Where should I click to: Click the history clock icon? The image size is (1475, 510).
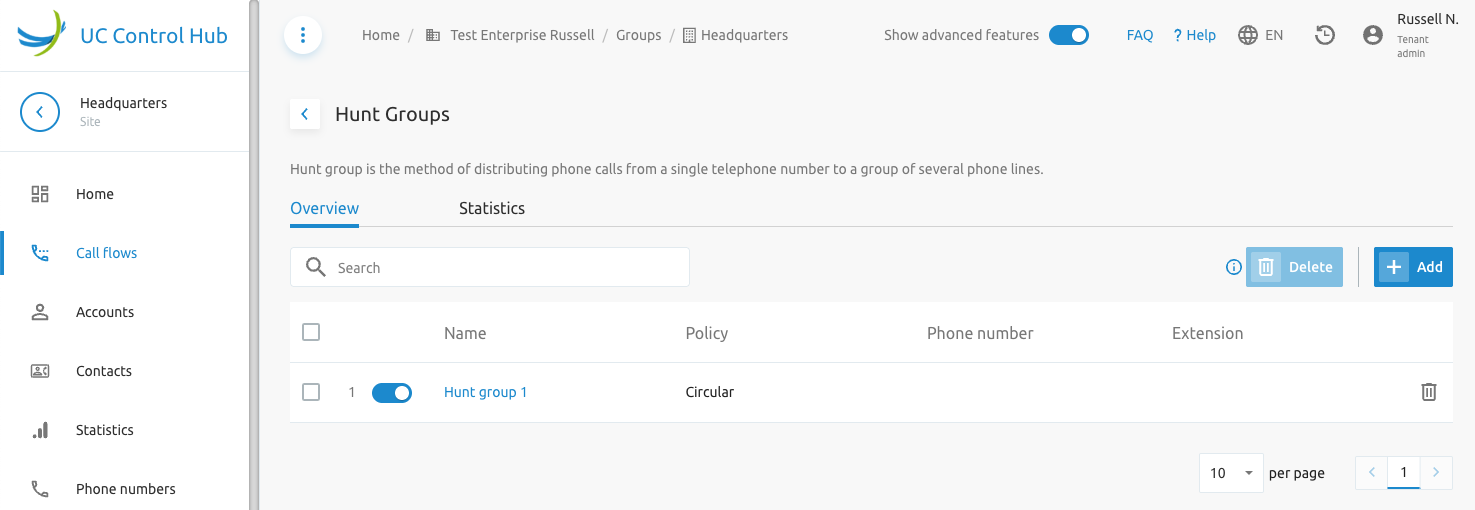[1325, 35]
